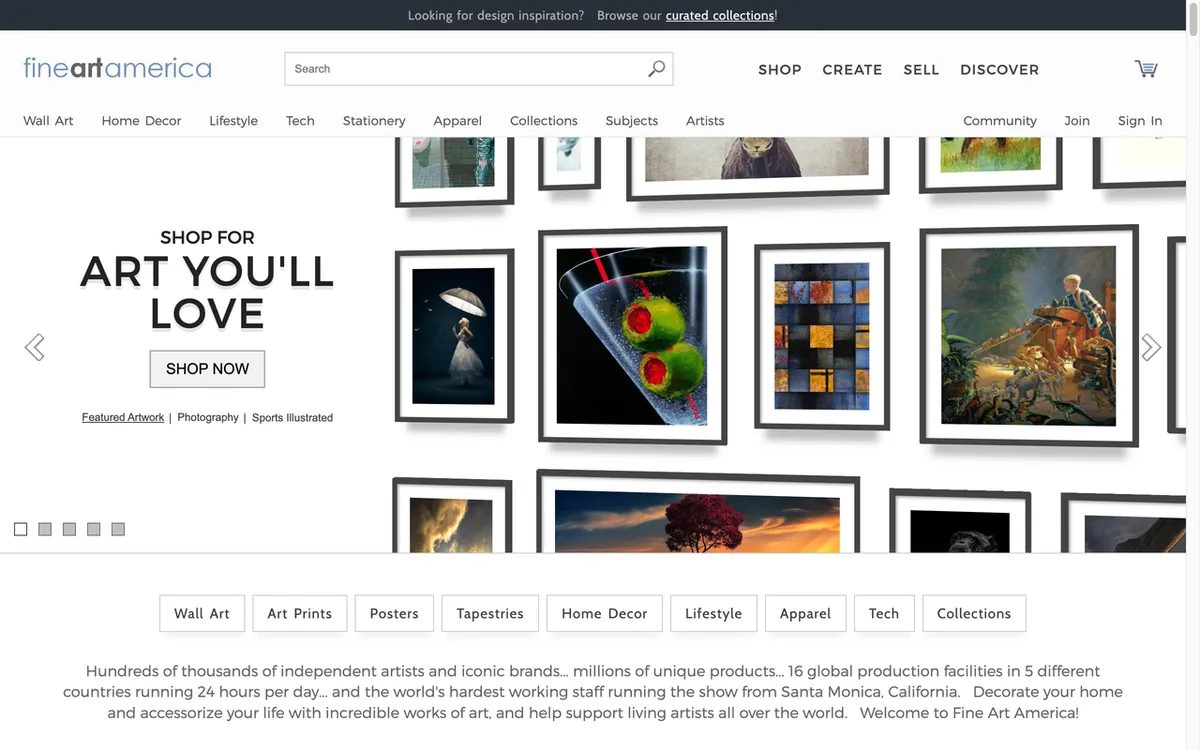The image size is (1200, 750).
Task: Open the abstract colored squares artwork
Action: point(822,336)
